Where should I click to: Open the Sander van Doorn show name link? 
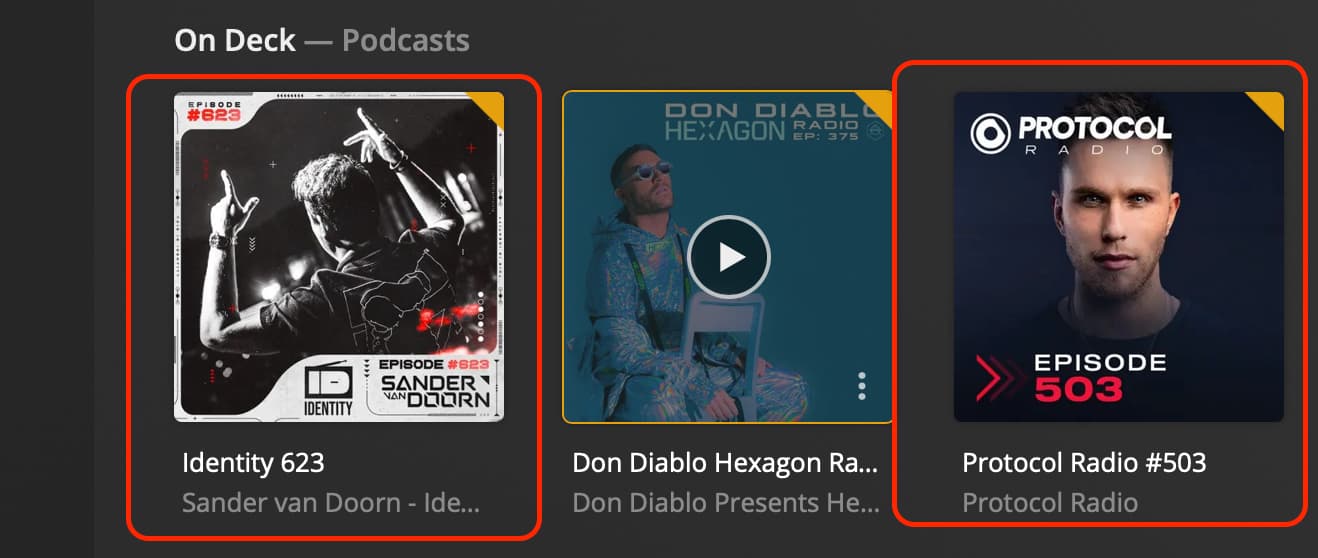[331, 502]
